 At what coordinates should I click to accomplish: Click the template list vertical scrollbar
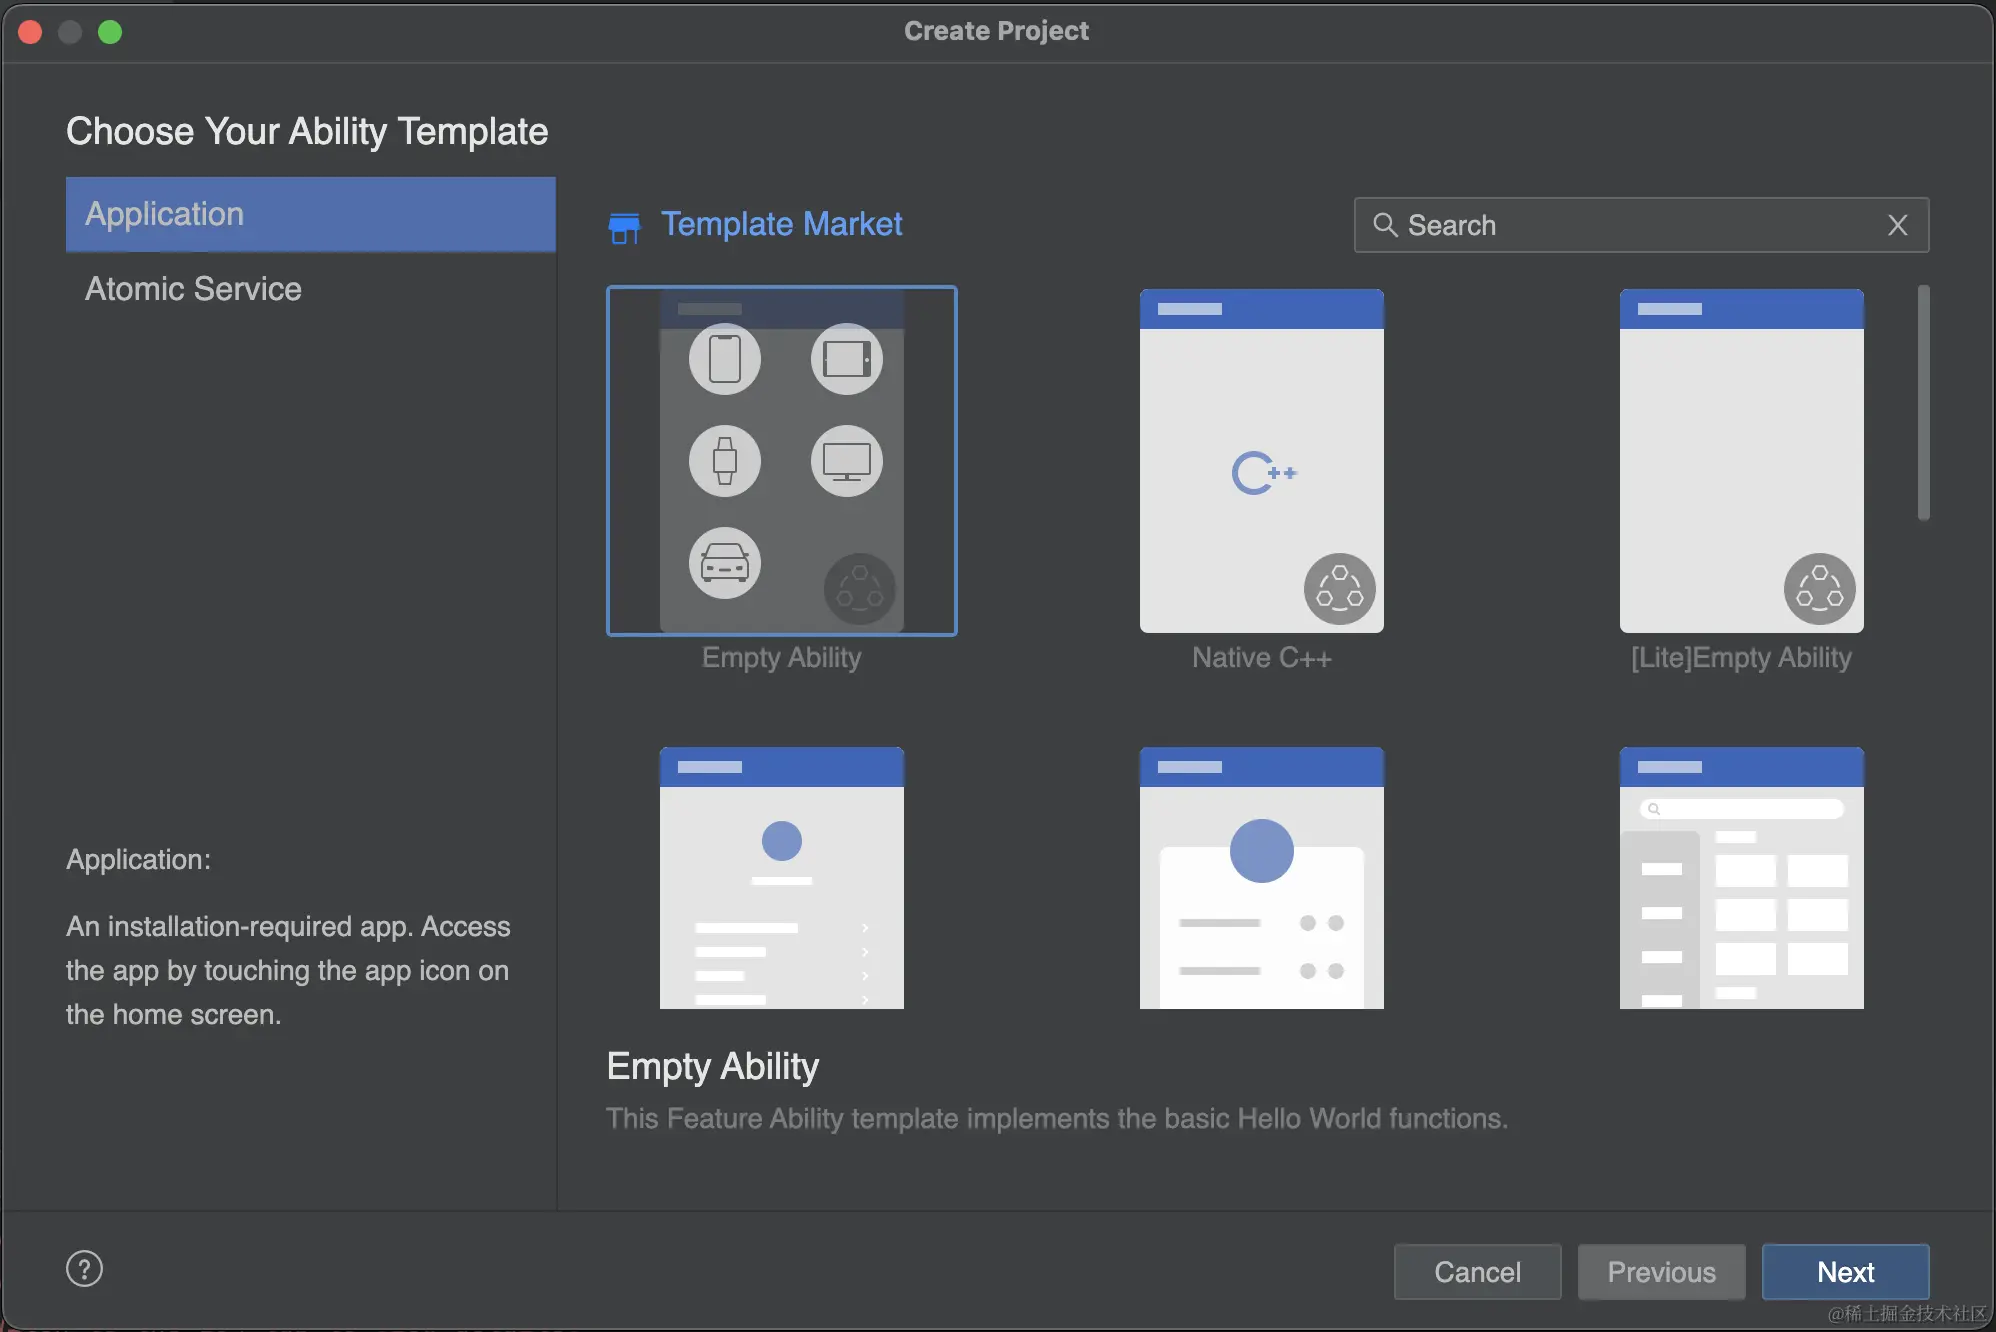1922,403
